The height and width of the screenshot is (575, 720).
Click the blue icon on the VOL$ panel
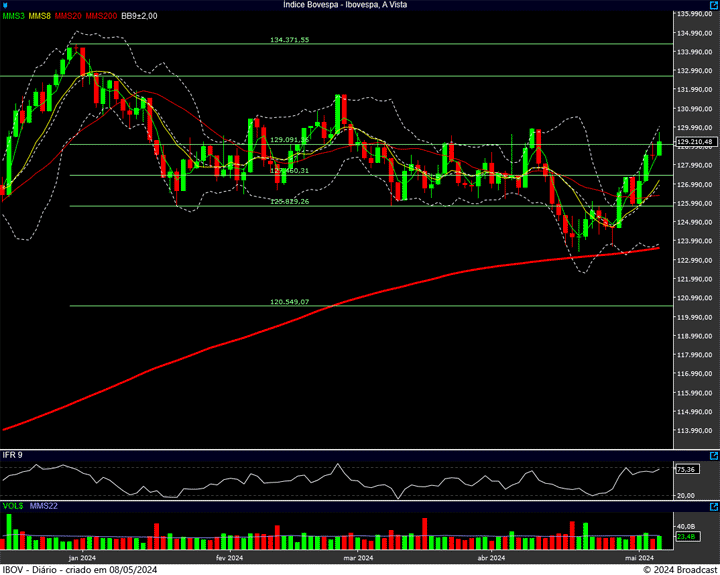714,506
